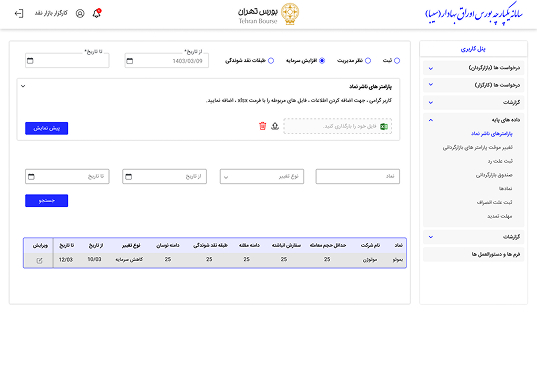Open the calendar icon in the search از تاریخ field
This screenshot has height=366, width=537.
(x=128, y=177)
